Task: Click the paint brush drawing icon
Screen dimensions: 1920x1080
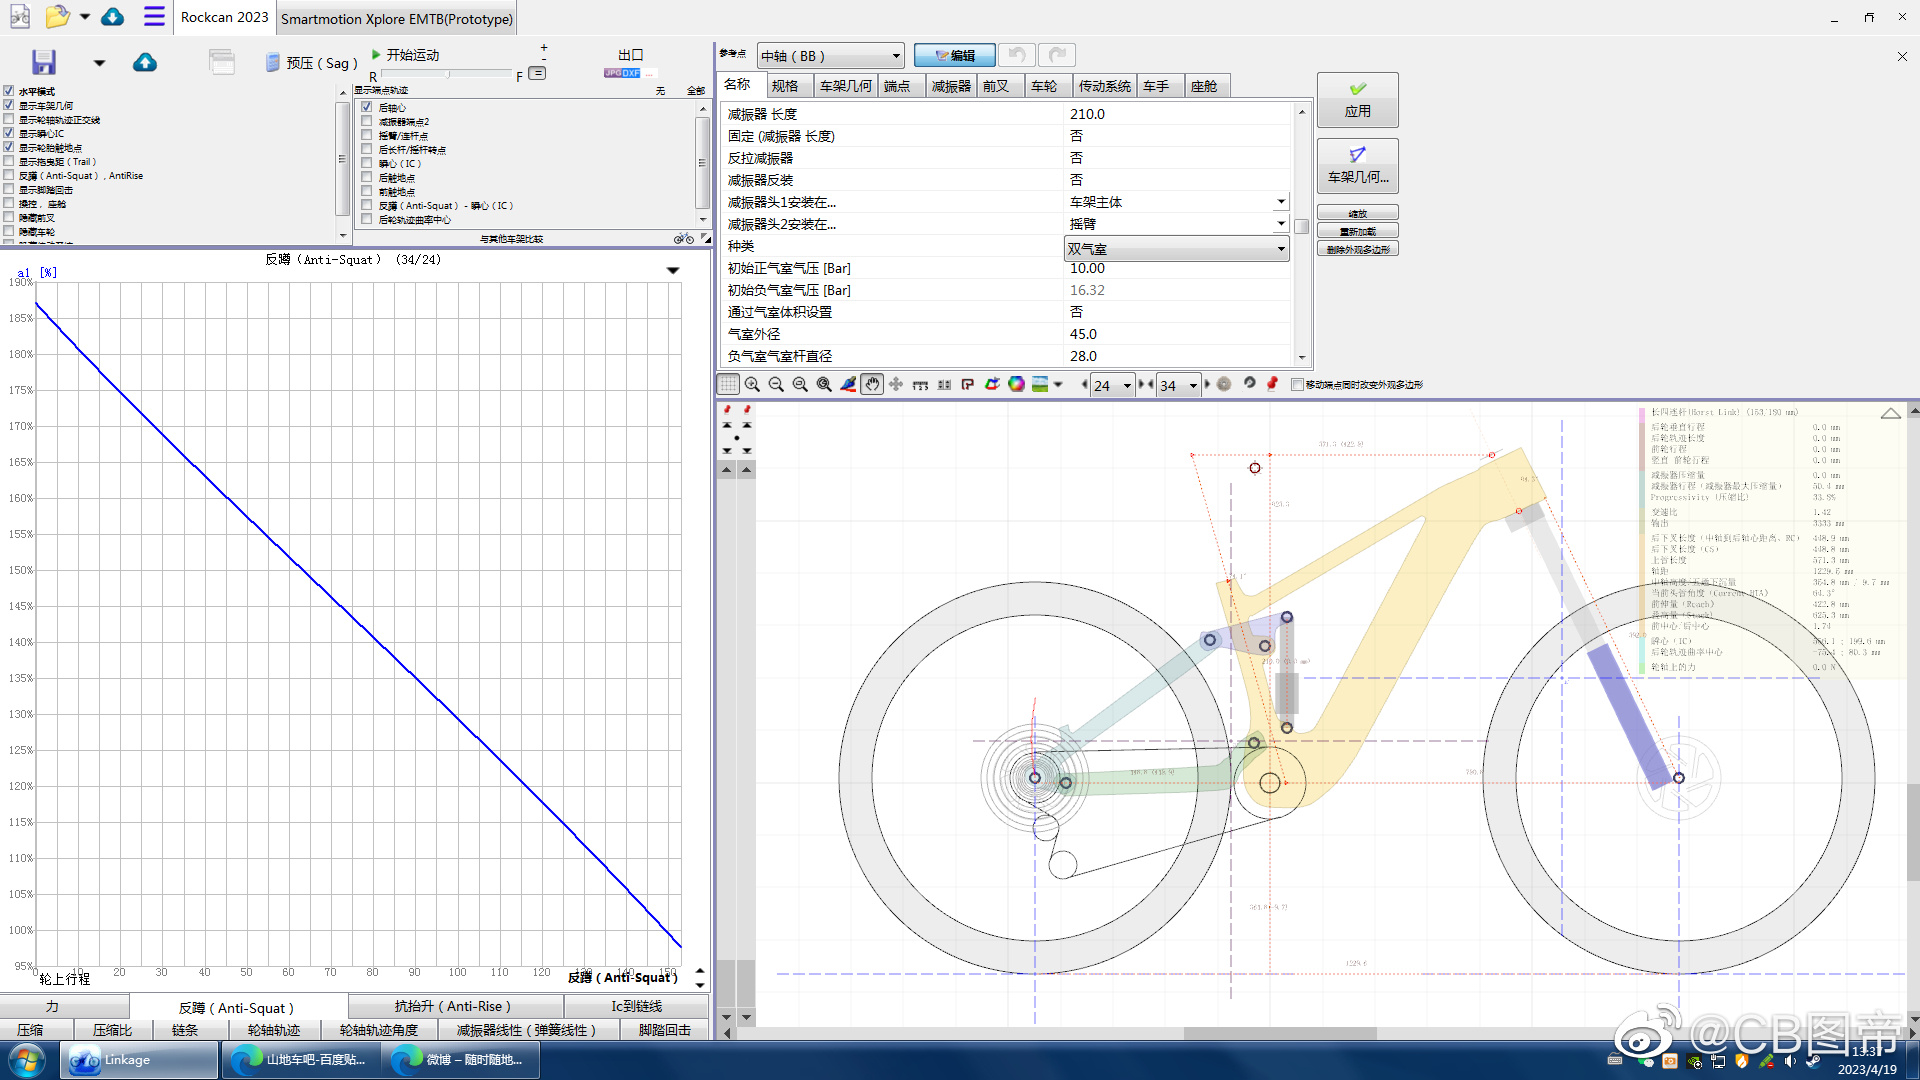Action: (848, 384)
